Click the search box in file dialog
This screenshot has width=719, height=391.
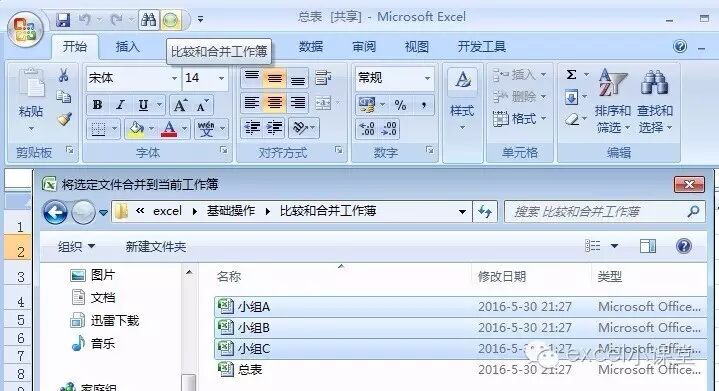(605, 211)
